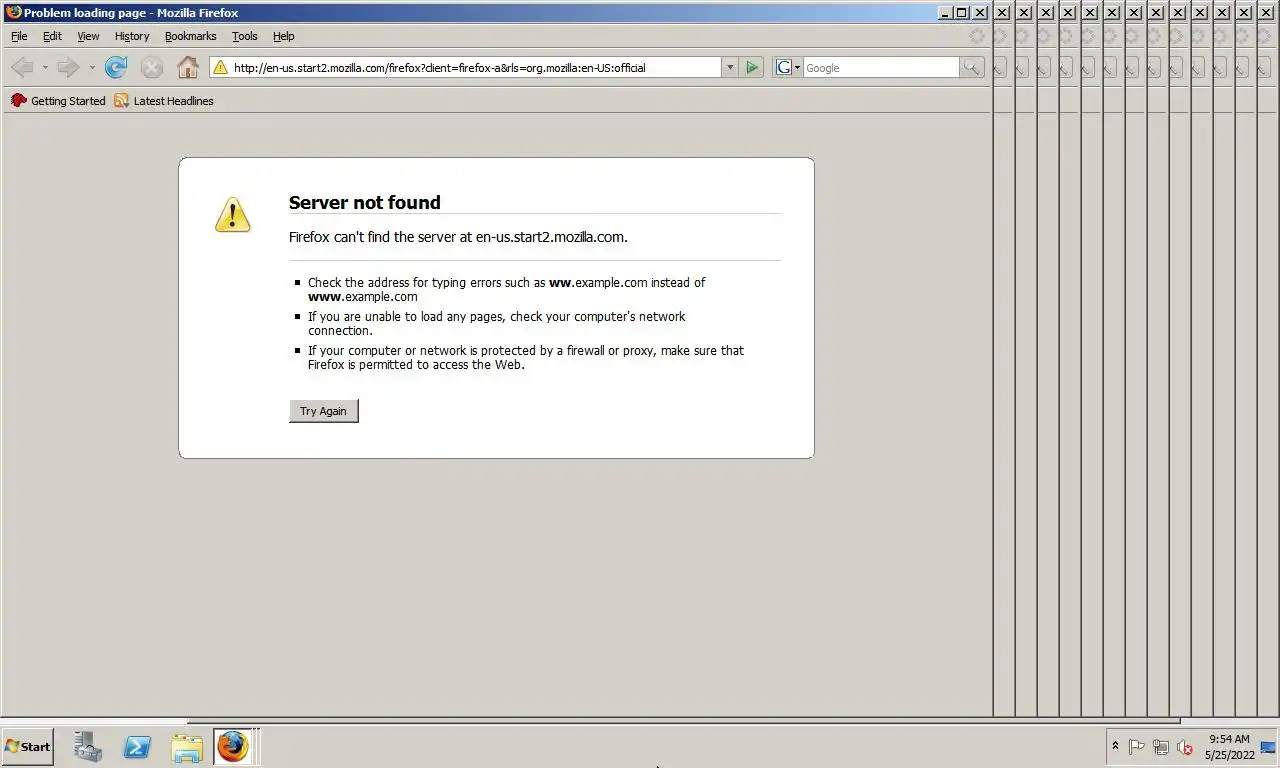Open the Edit menu
The height and width of the screenshot is (768, 1280).
coord(52,36)
